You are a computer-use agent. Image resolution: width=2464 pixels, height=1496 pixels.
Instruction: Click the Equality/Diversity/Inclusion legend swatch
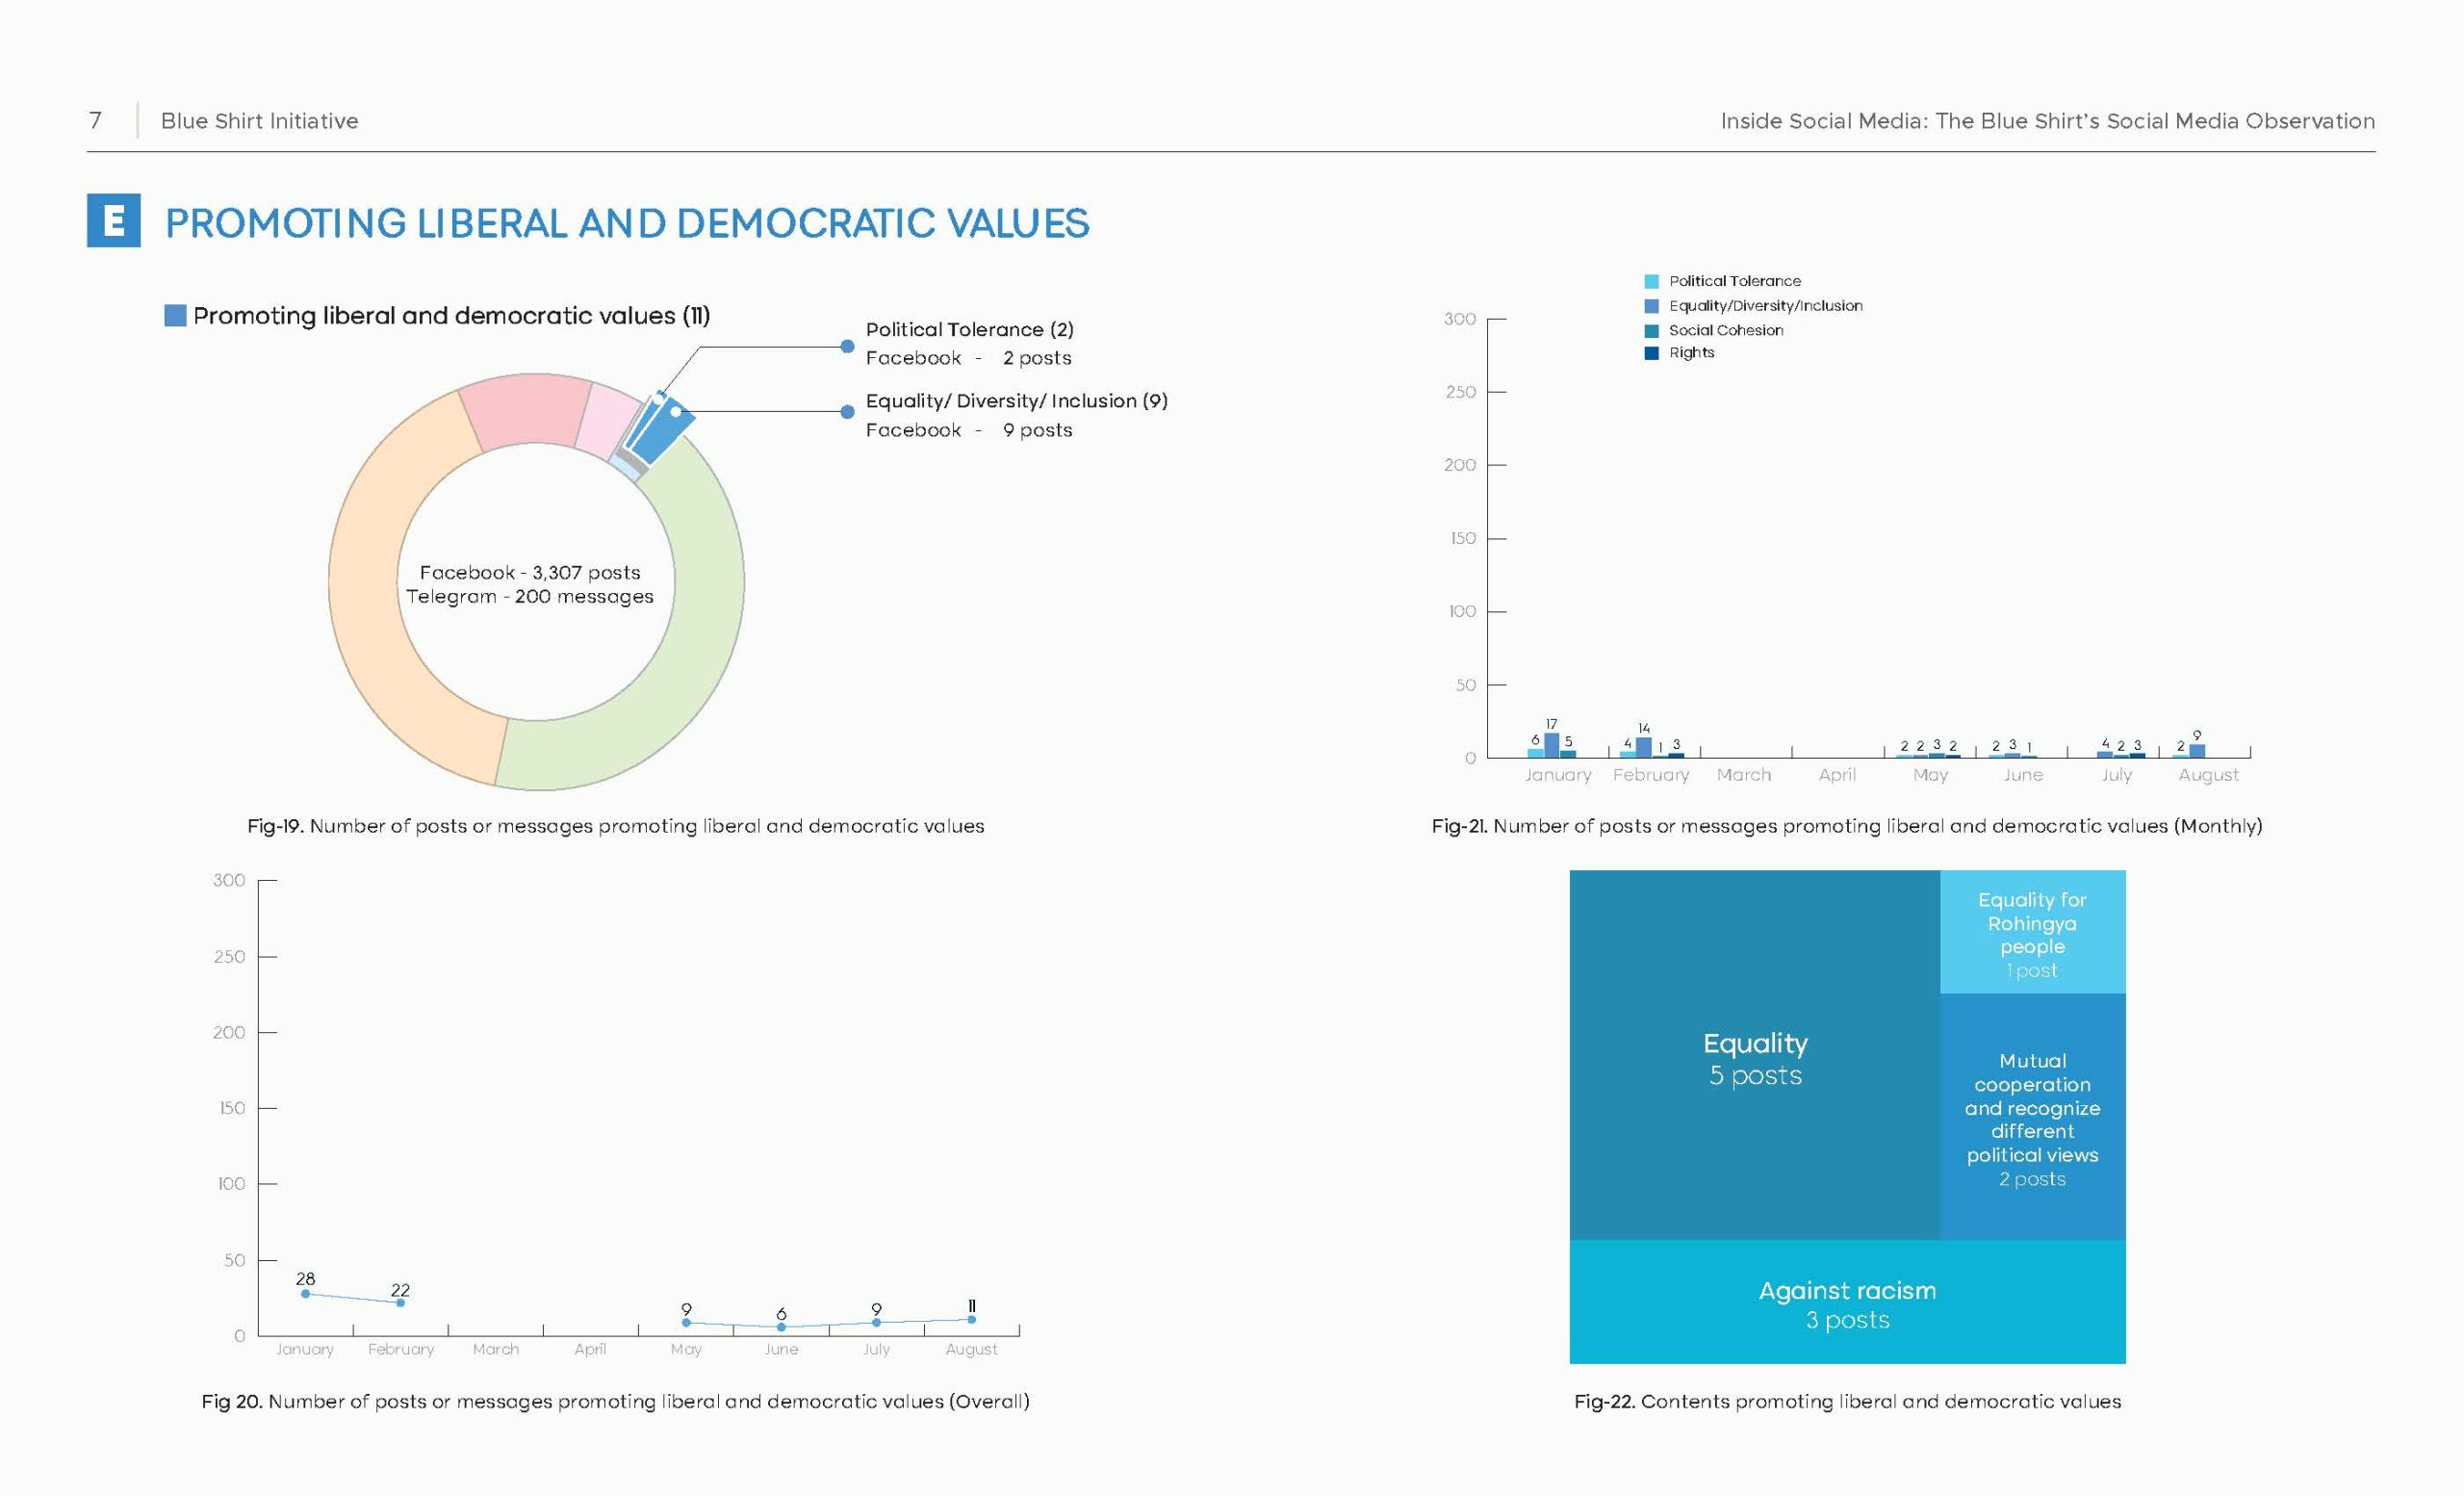tap(1651, 306)
